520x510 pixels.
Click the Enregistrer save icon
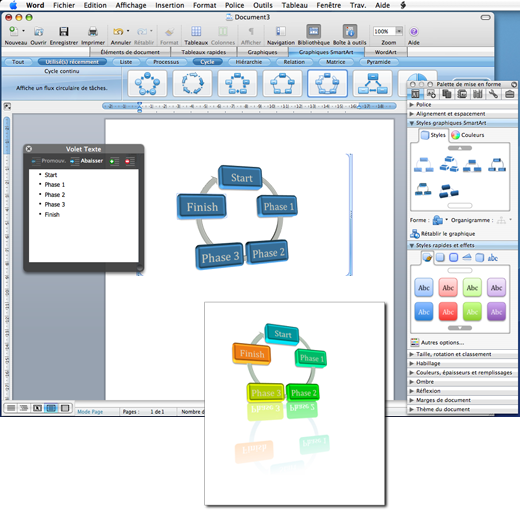point(64,31)
